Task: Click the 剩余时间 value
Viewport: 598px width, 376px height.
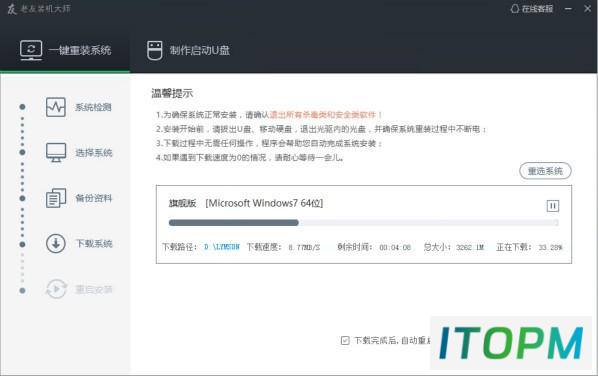Action: tap(395, 247)
